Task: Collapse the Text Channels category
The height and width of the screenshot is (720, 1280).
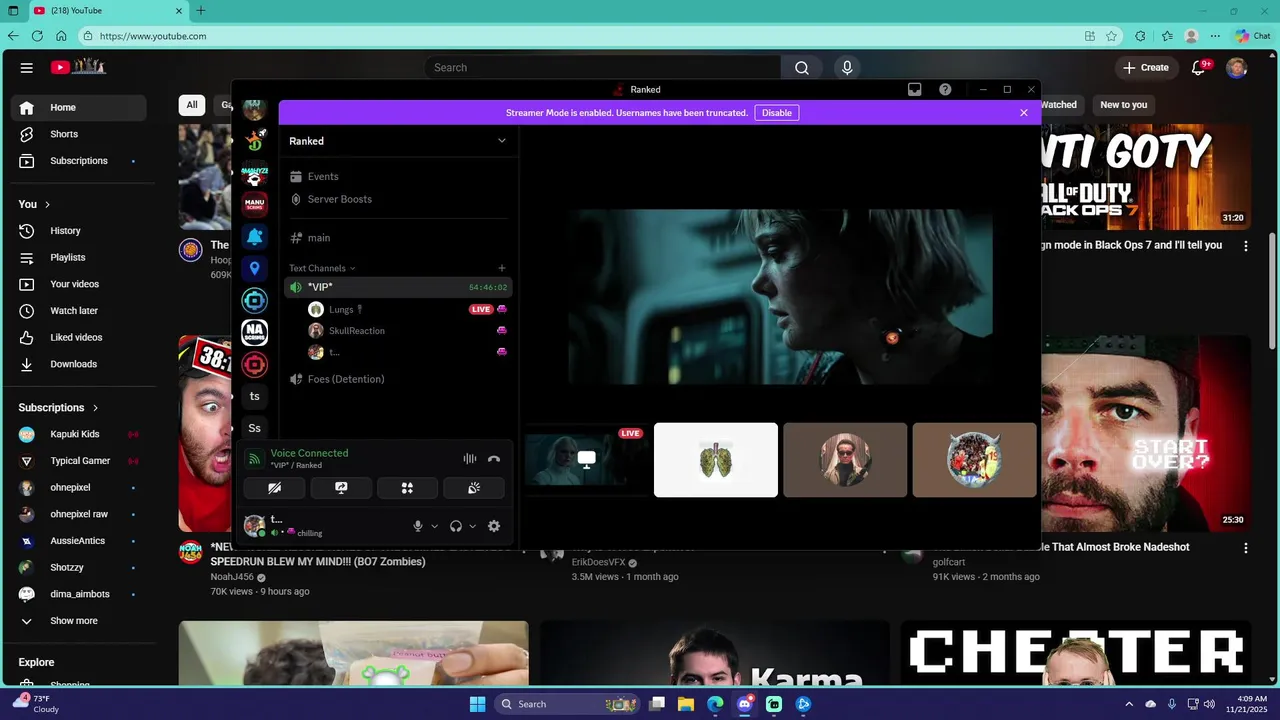Action: pyautogui.click(x=323, y=268)
